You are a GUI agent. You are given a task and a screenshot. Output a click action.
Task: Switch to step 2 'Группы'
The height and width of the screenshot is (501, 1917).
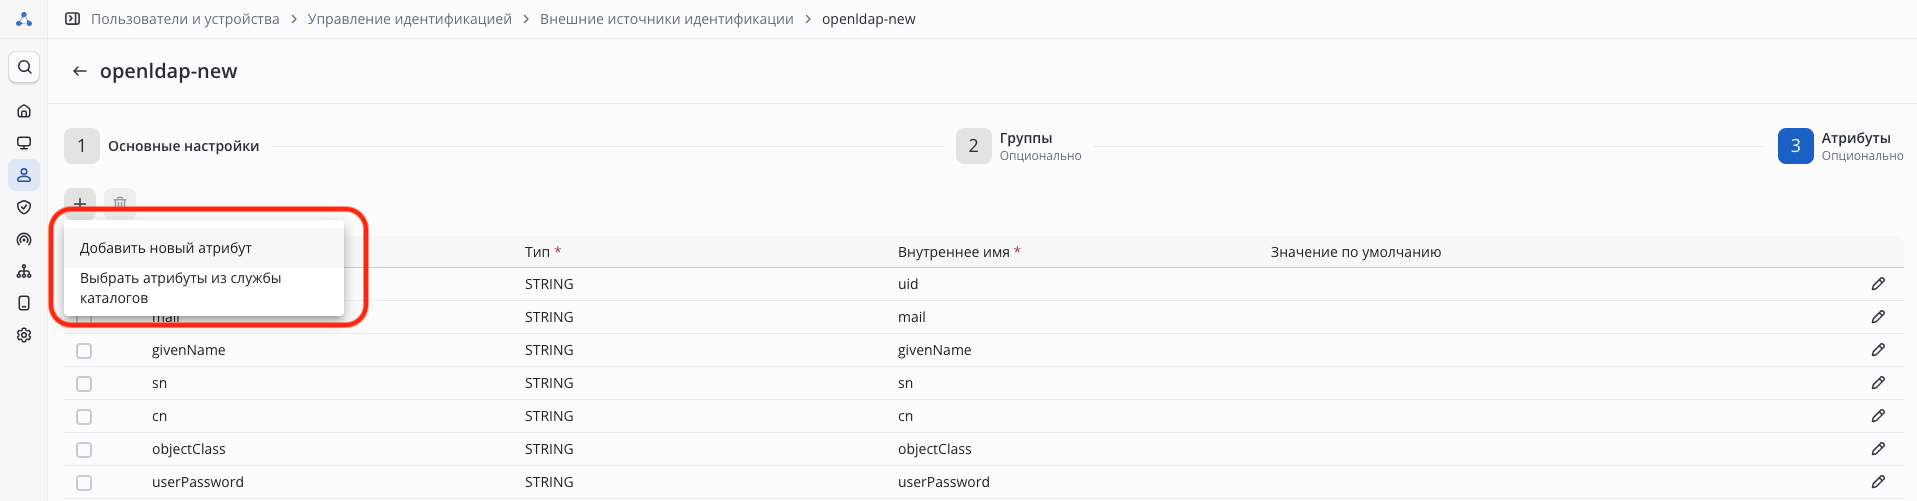[973, 146]
